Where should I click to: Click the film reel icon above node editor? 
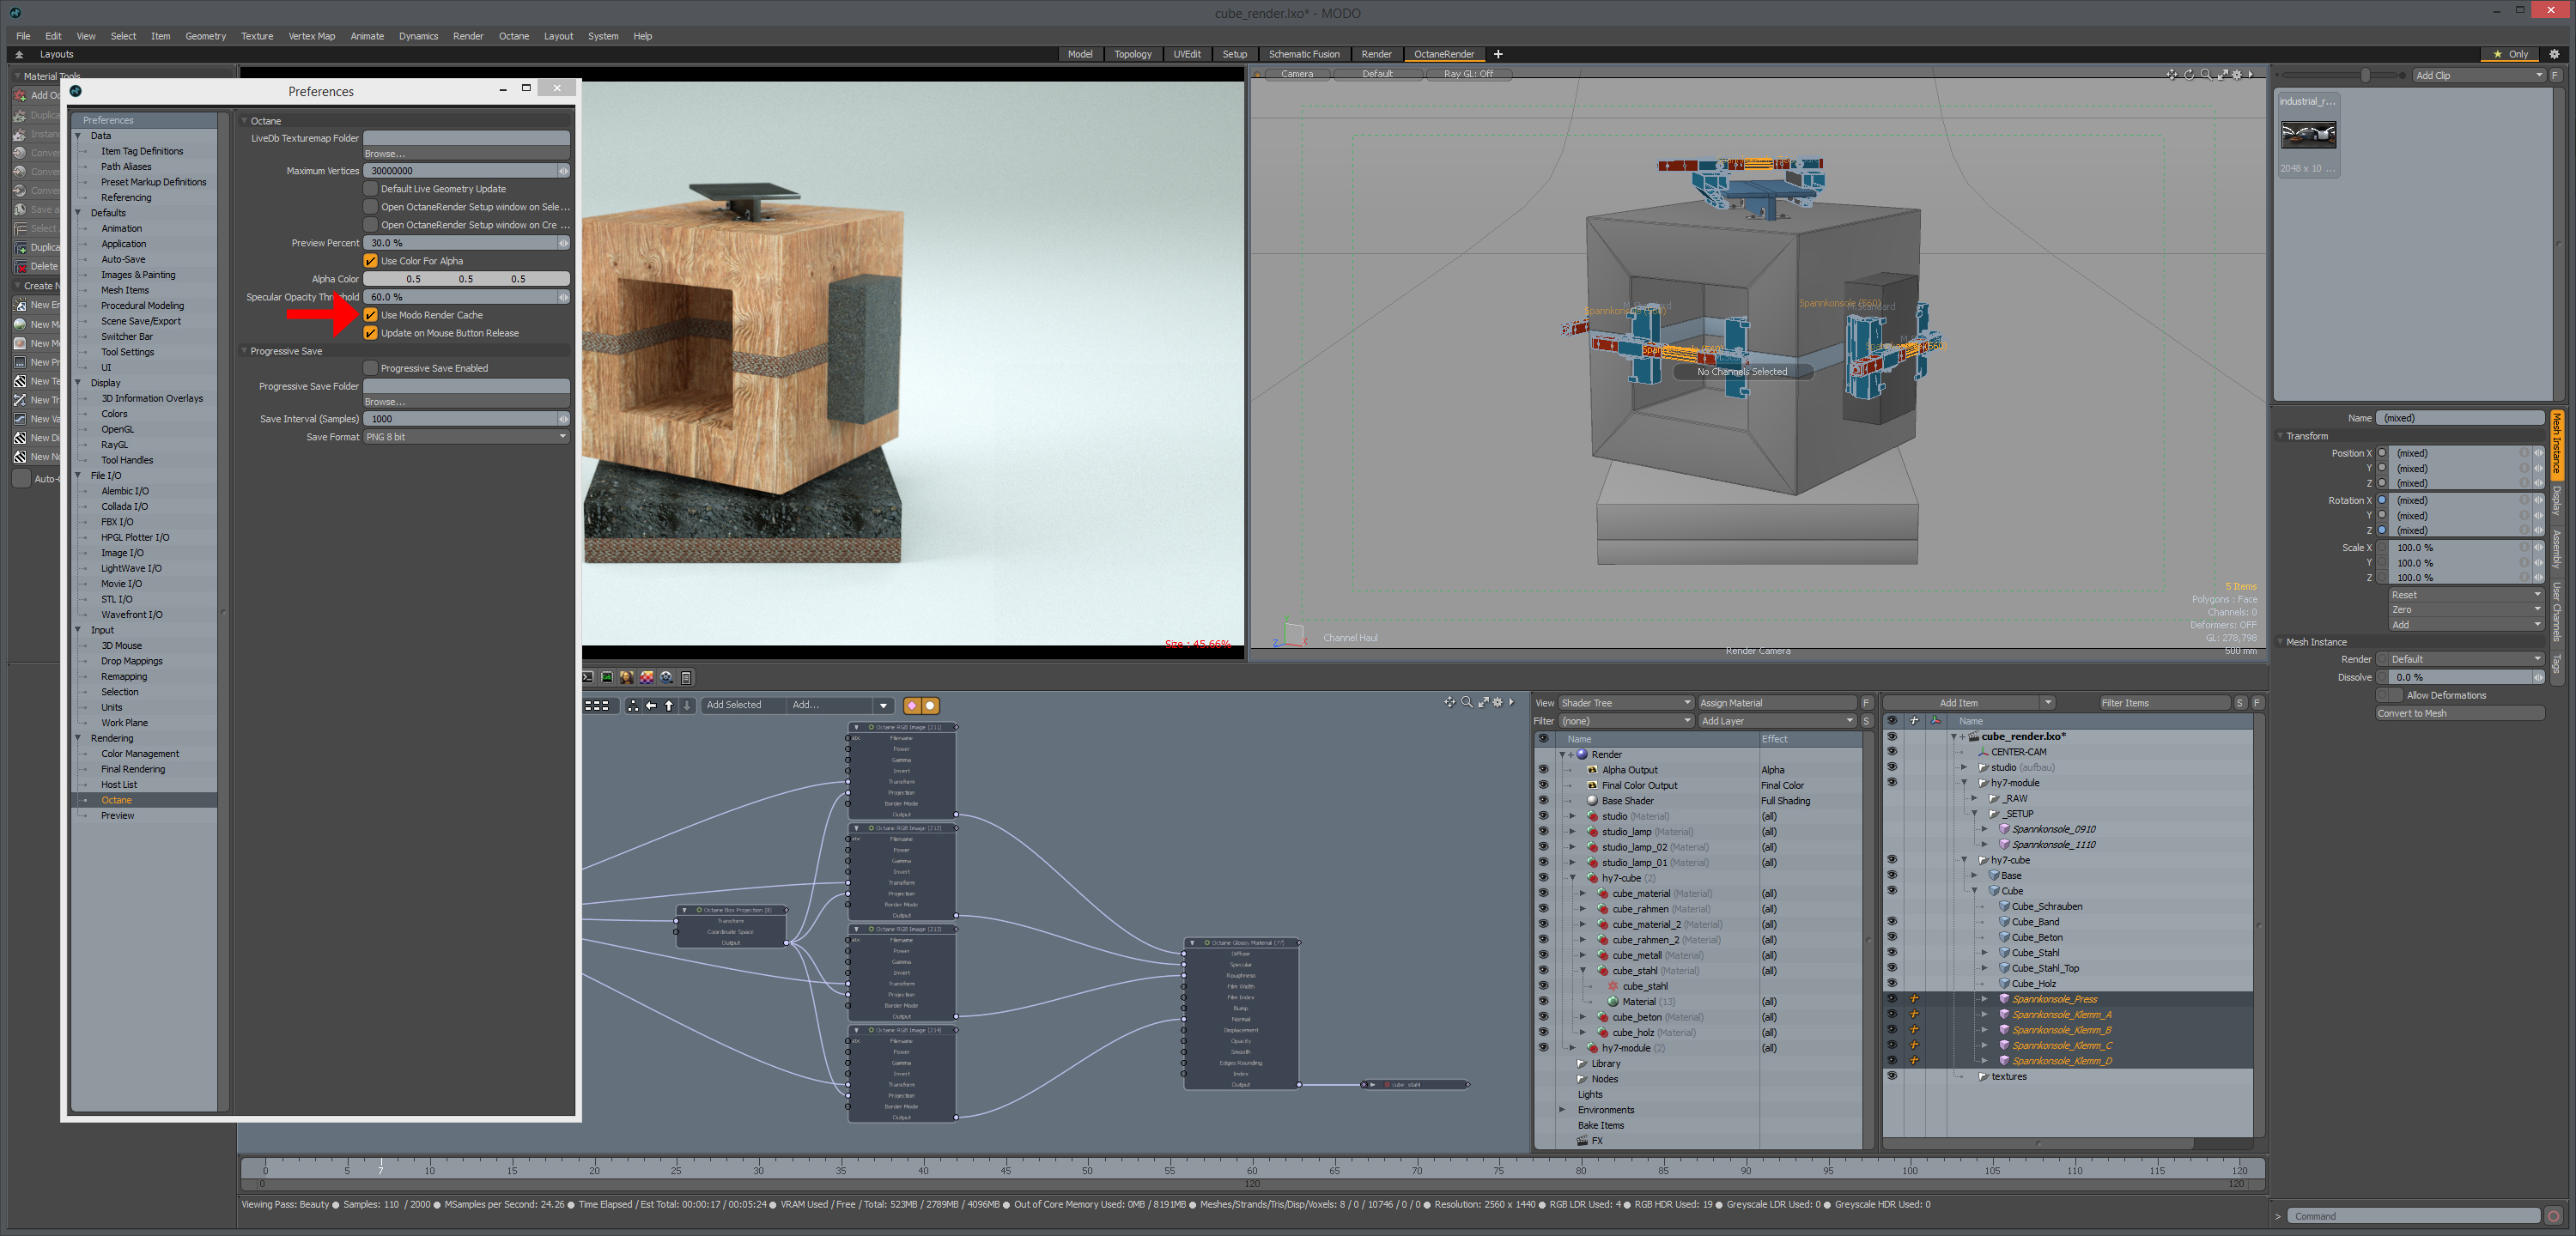coord(666,678)
